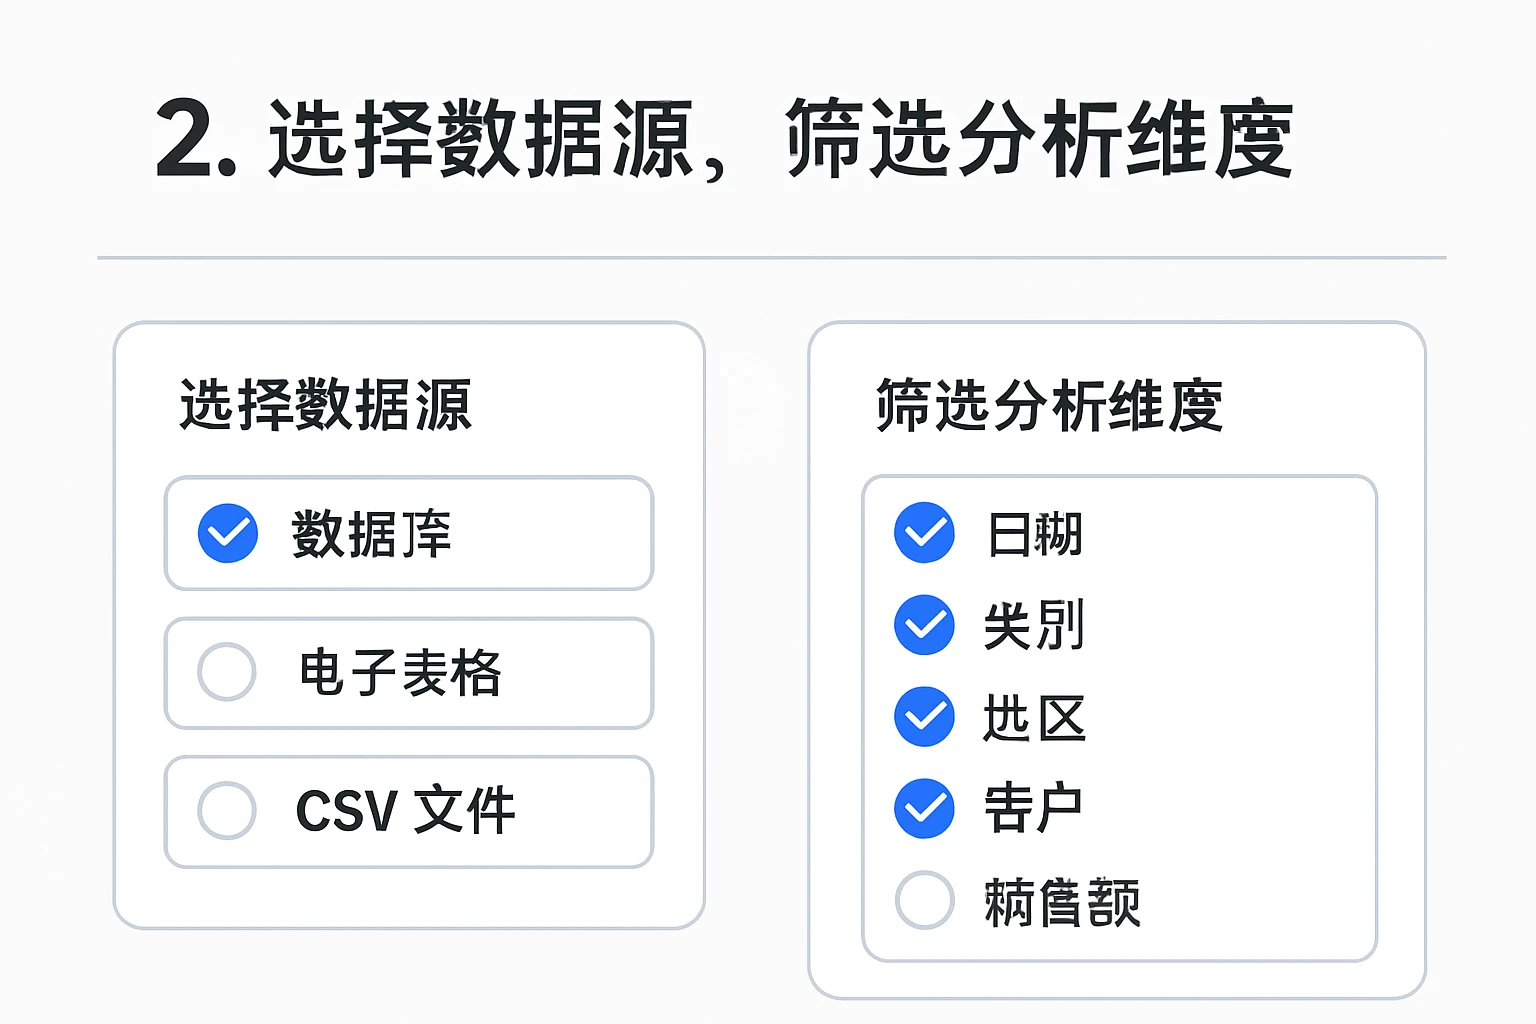
Task: Toggle the blue checkmark next to 类别
Action: [x=924, y=625]
